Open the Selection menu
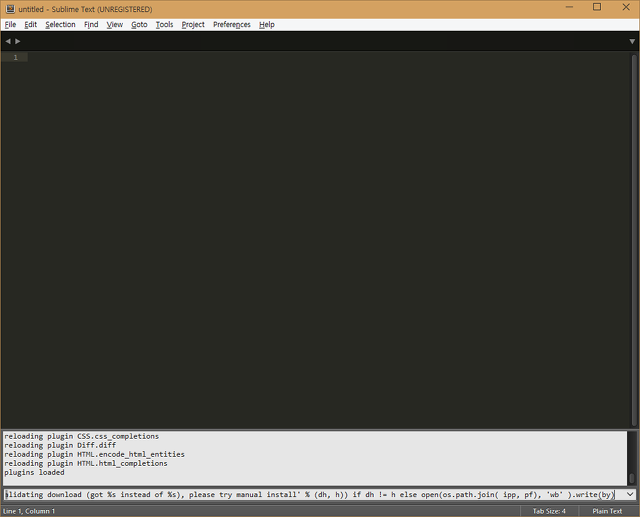The image size is (640, 517). (x=60, y=24)
